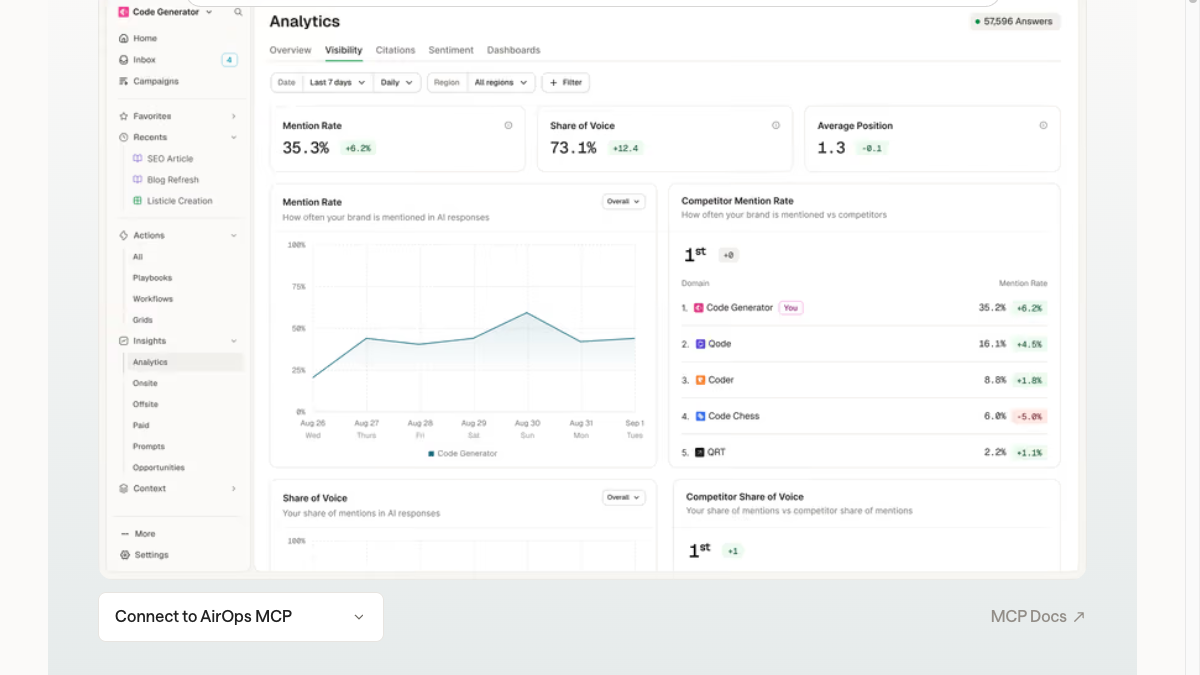Click the search magnifier icon in sidebar
The width and height of the screenshot is (1200, 675).
238,12
